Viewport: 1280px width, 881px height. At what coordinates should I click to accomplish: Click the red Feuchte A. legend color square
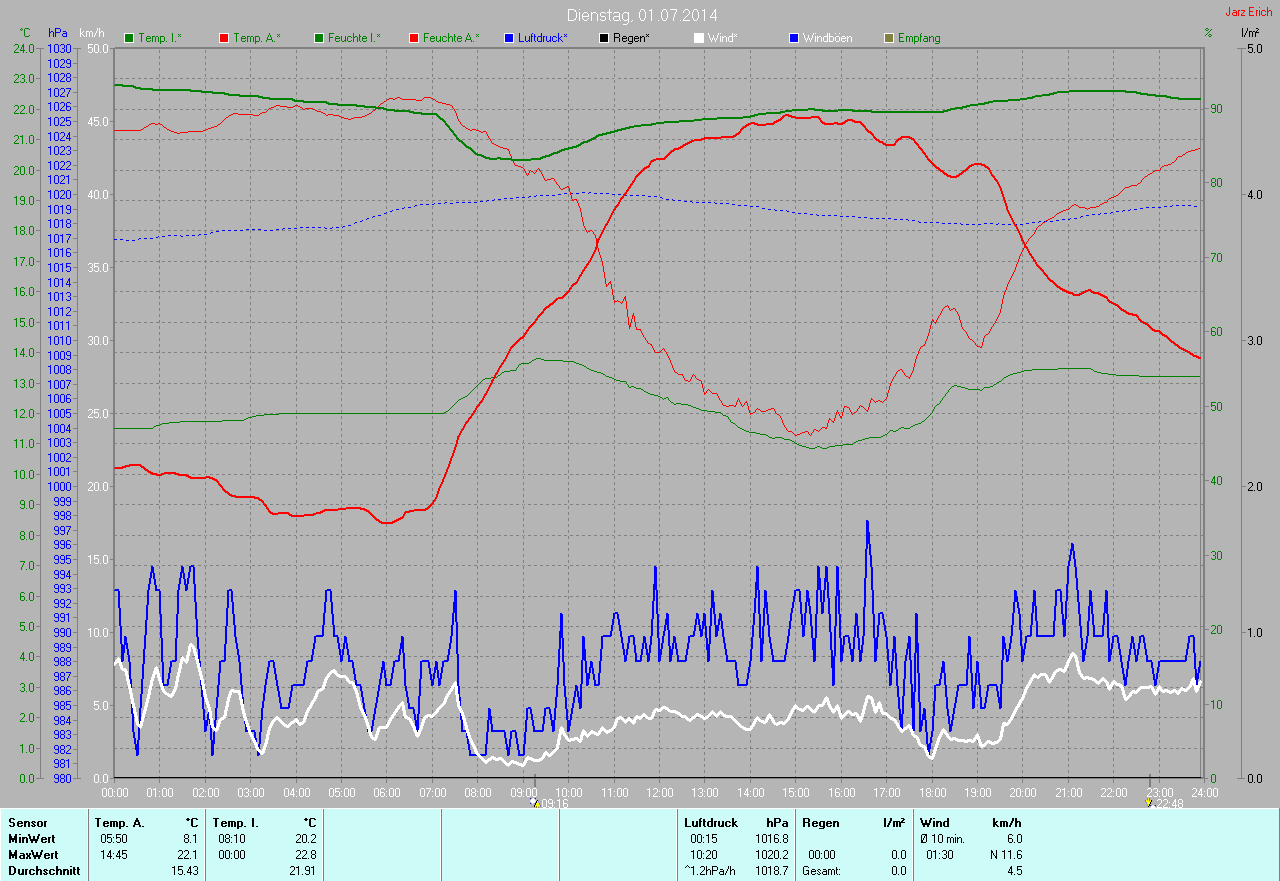tap(413, 38)
